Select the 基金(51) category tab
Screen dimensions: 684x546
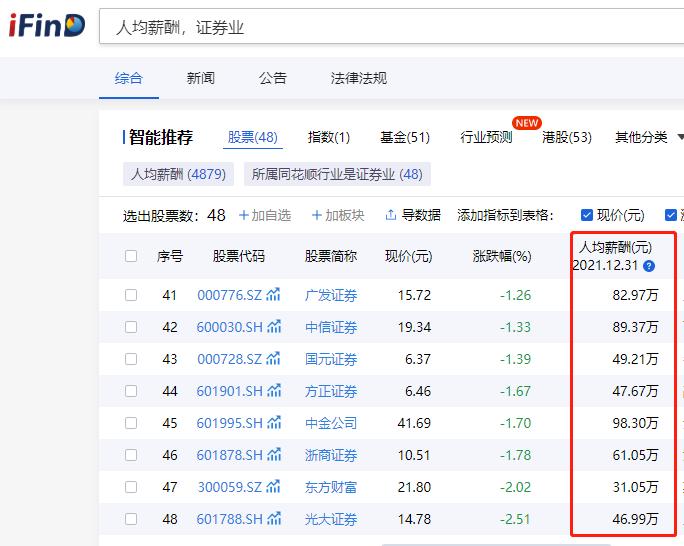pos(405,137)
